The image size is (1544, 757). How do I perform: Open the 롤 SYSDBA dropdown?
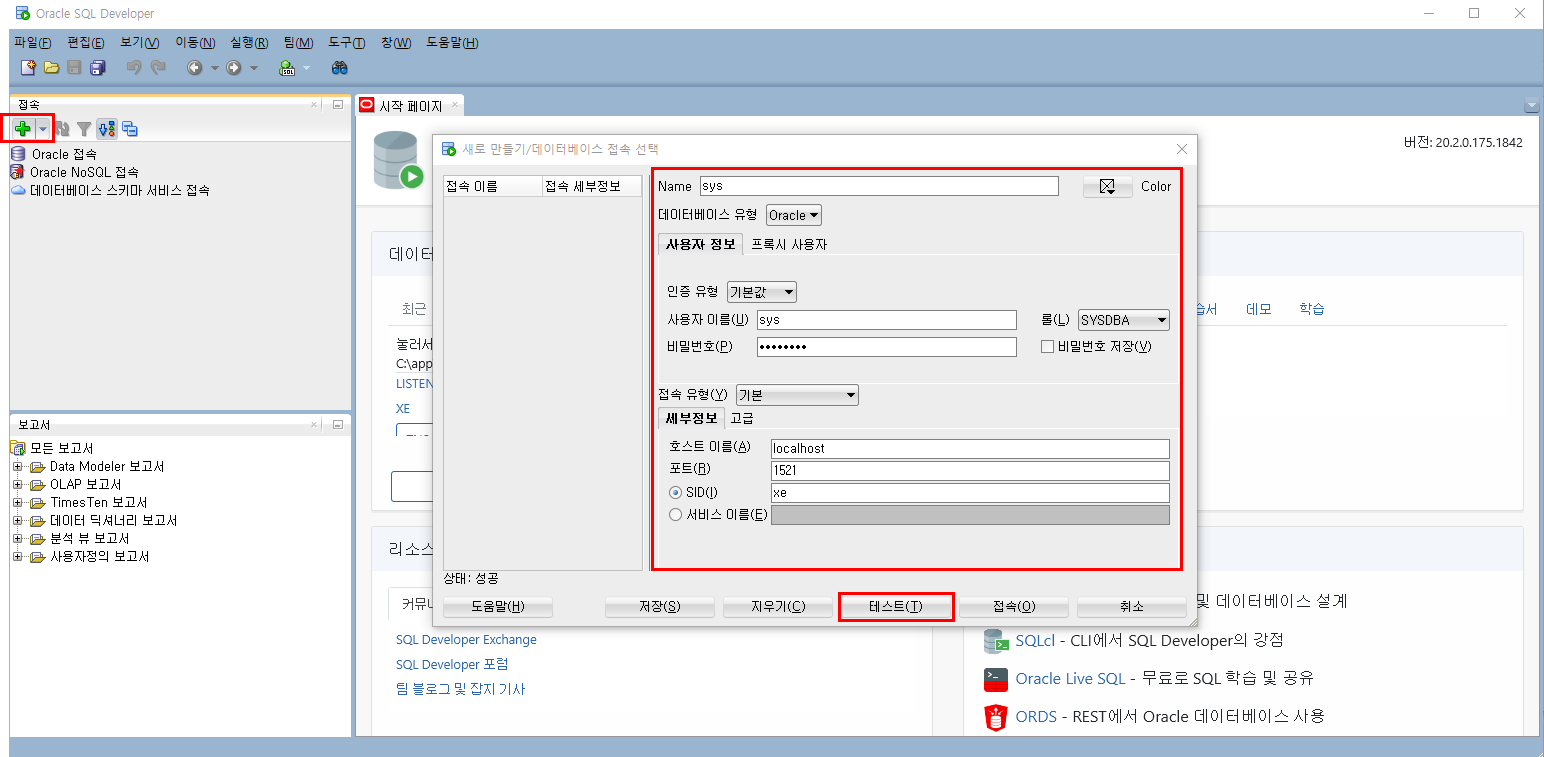click(x=1124, y=320)
